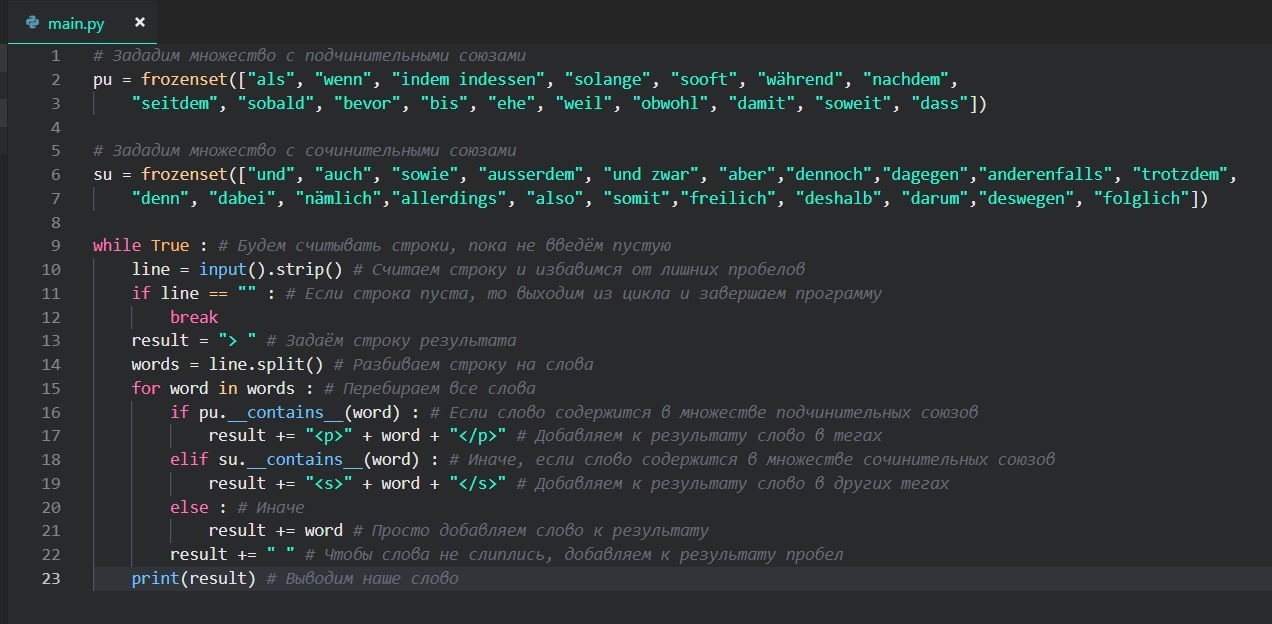Click the Python file icon on the tab
Viewport: 1272px width, 624px height.
tap(33, 22)
